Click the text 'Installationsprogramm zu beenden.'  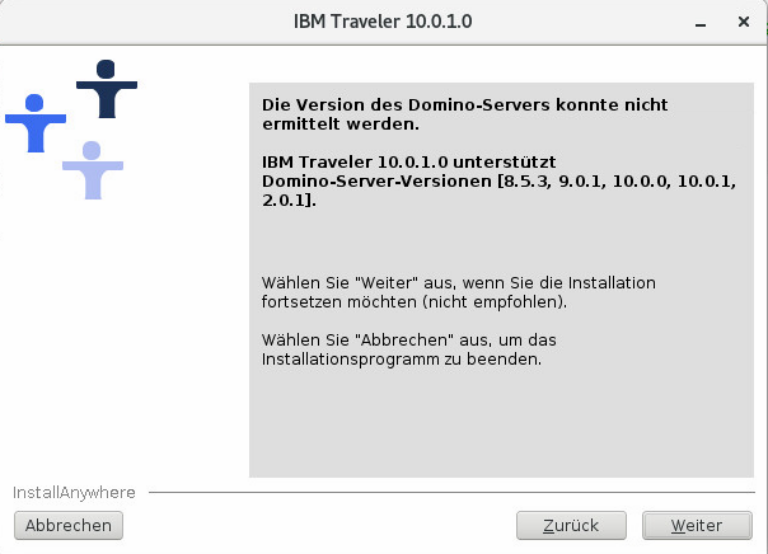(402, 359)
